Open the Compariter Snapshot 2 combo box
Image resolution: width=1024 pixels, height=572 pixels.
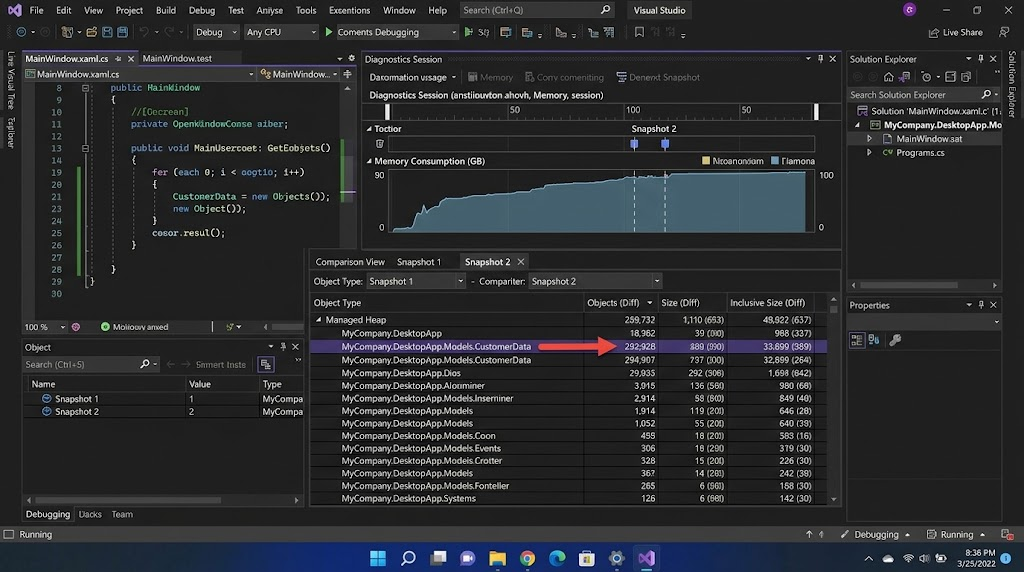pos(595,281)
